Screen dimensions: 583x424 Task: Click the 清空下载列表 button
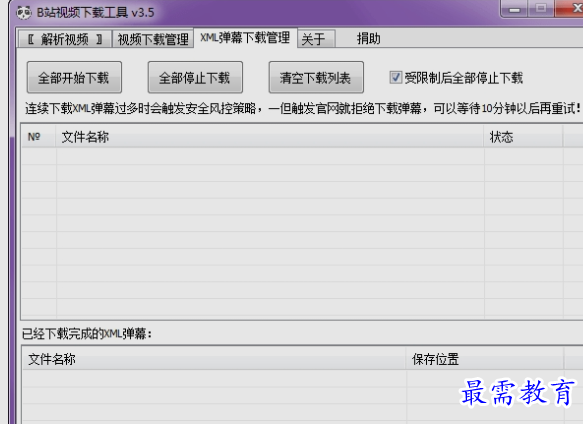(316, 77)
